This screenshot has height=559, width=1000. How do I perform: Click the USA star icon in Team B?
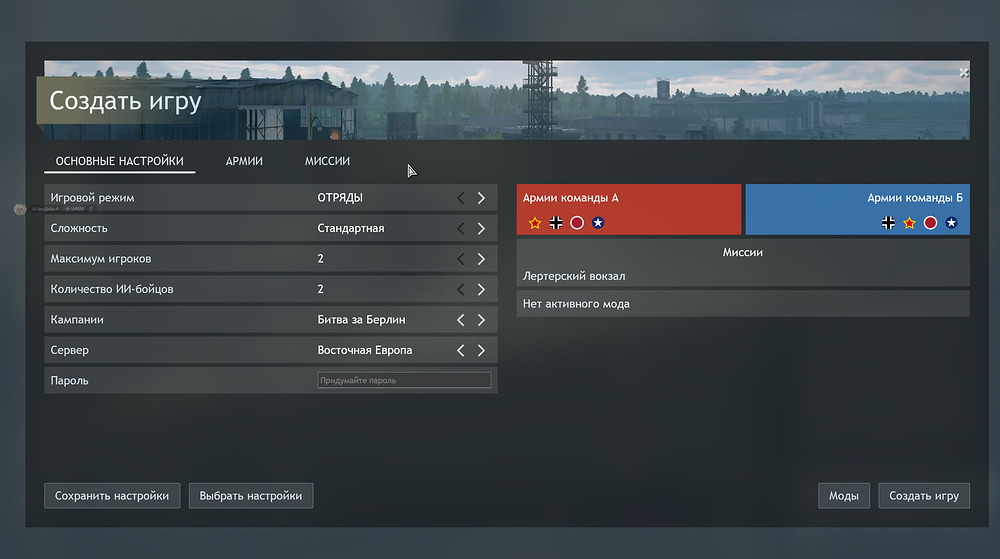951,223
